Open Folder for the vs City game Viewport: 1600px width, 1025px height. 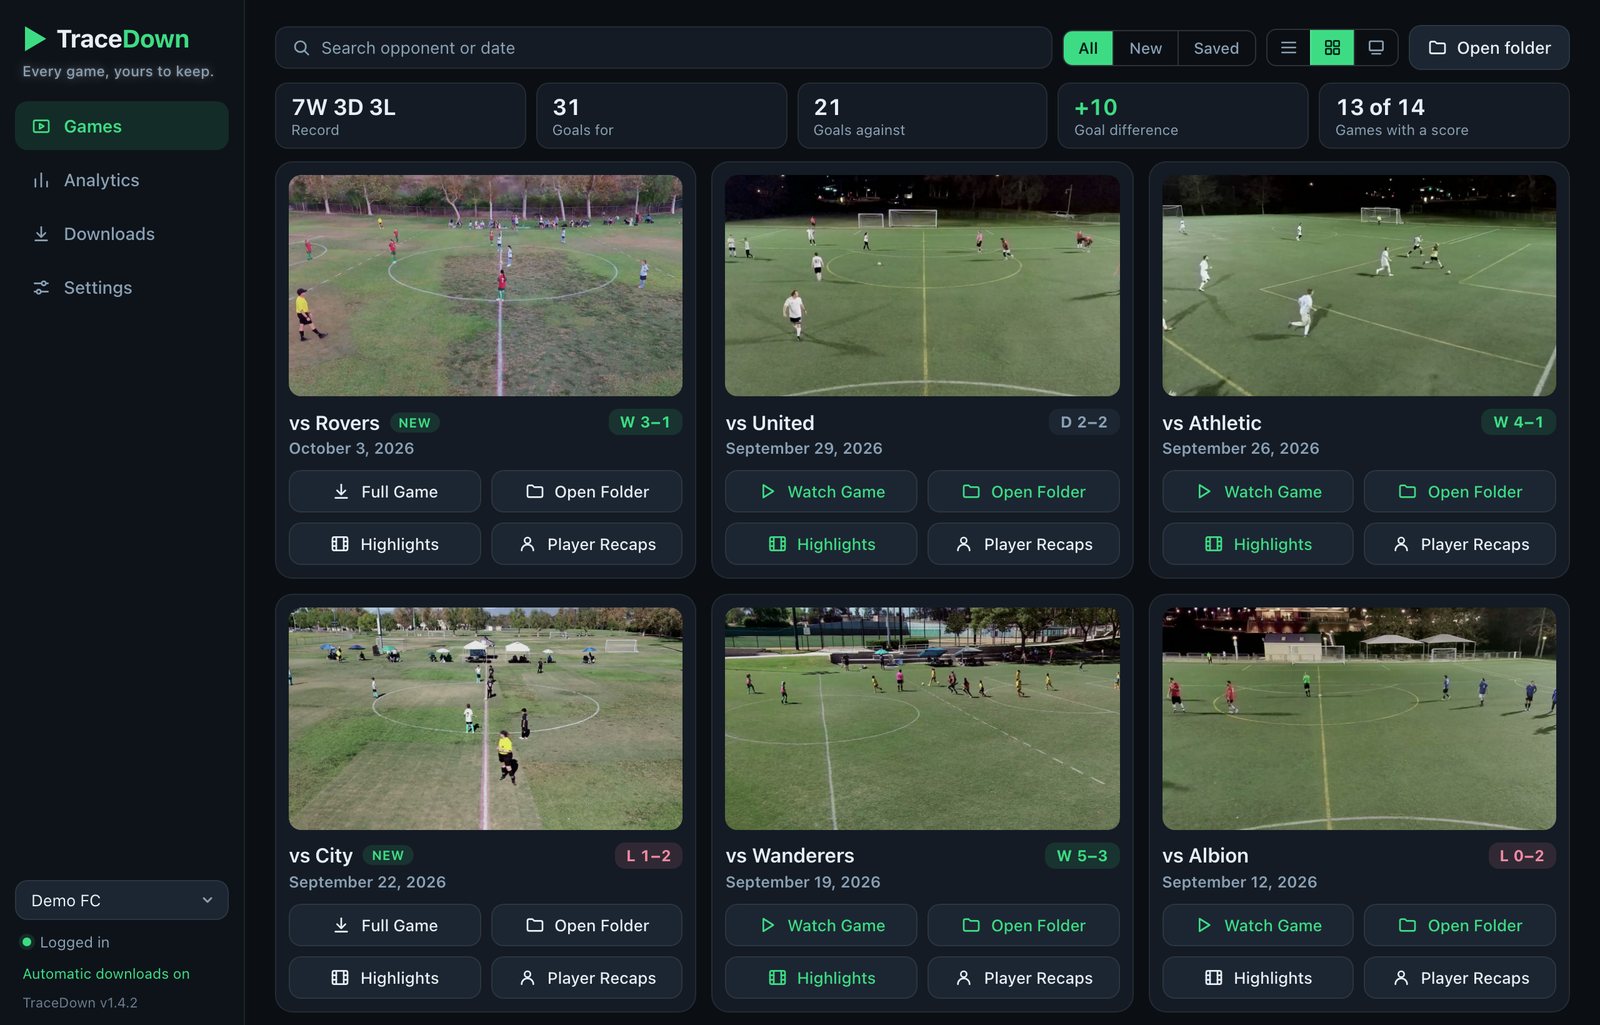pos(587,926)
